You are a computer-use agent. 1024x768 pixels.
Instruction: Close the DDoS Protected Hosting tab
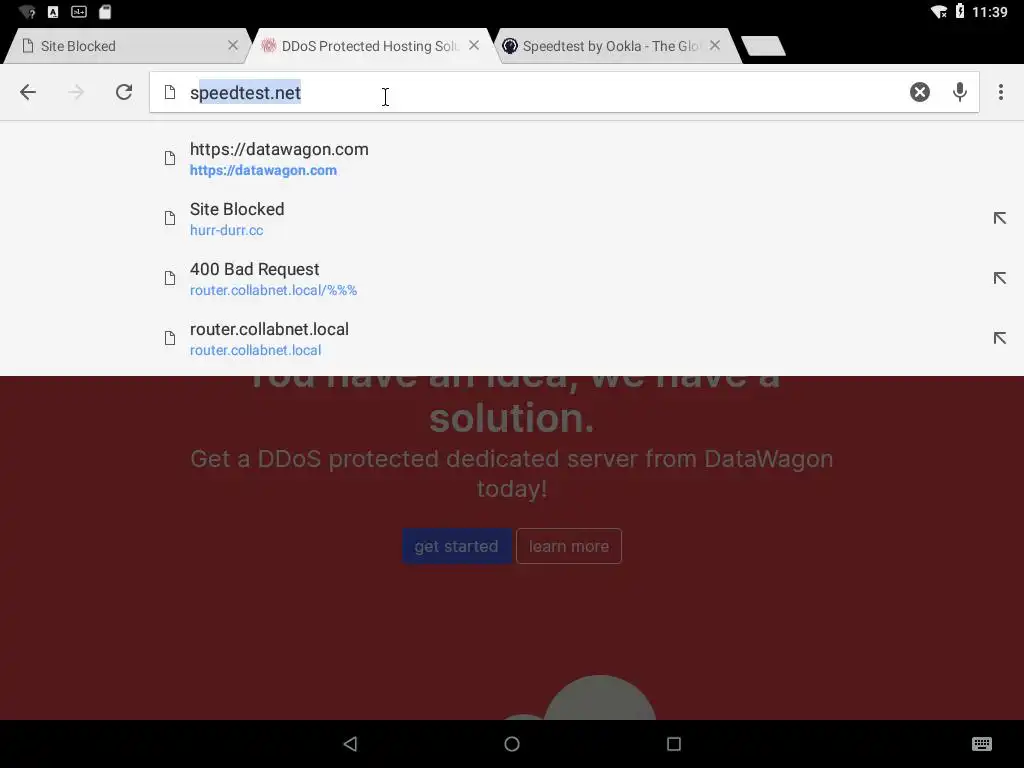474,45
